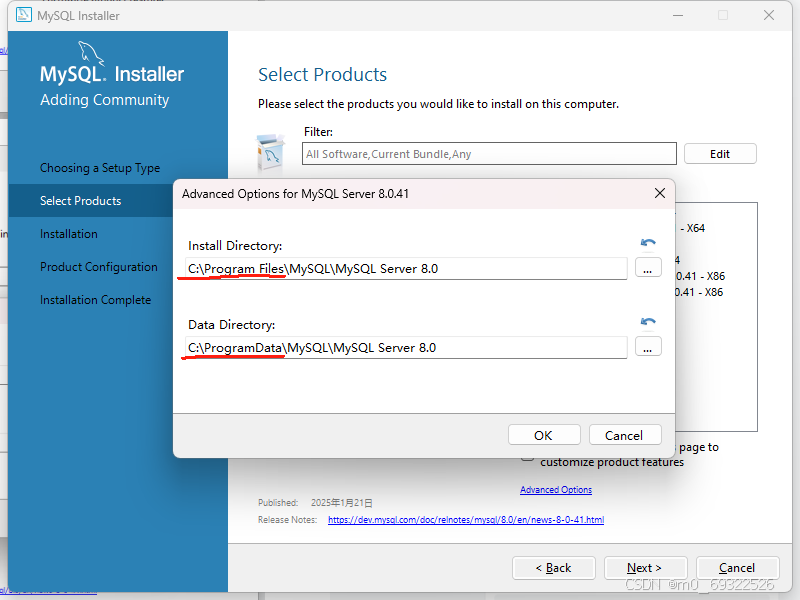Click inside the Data Directory path field

[x=406, y=347]
